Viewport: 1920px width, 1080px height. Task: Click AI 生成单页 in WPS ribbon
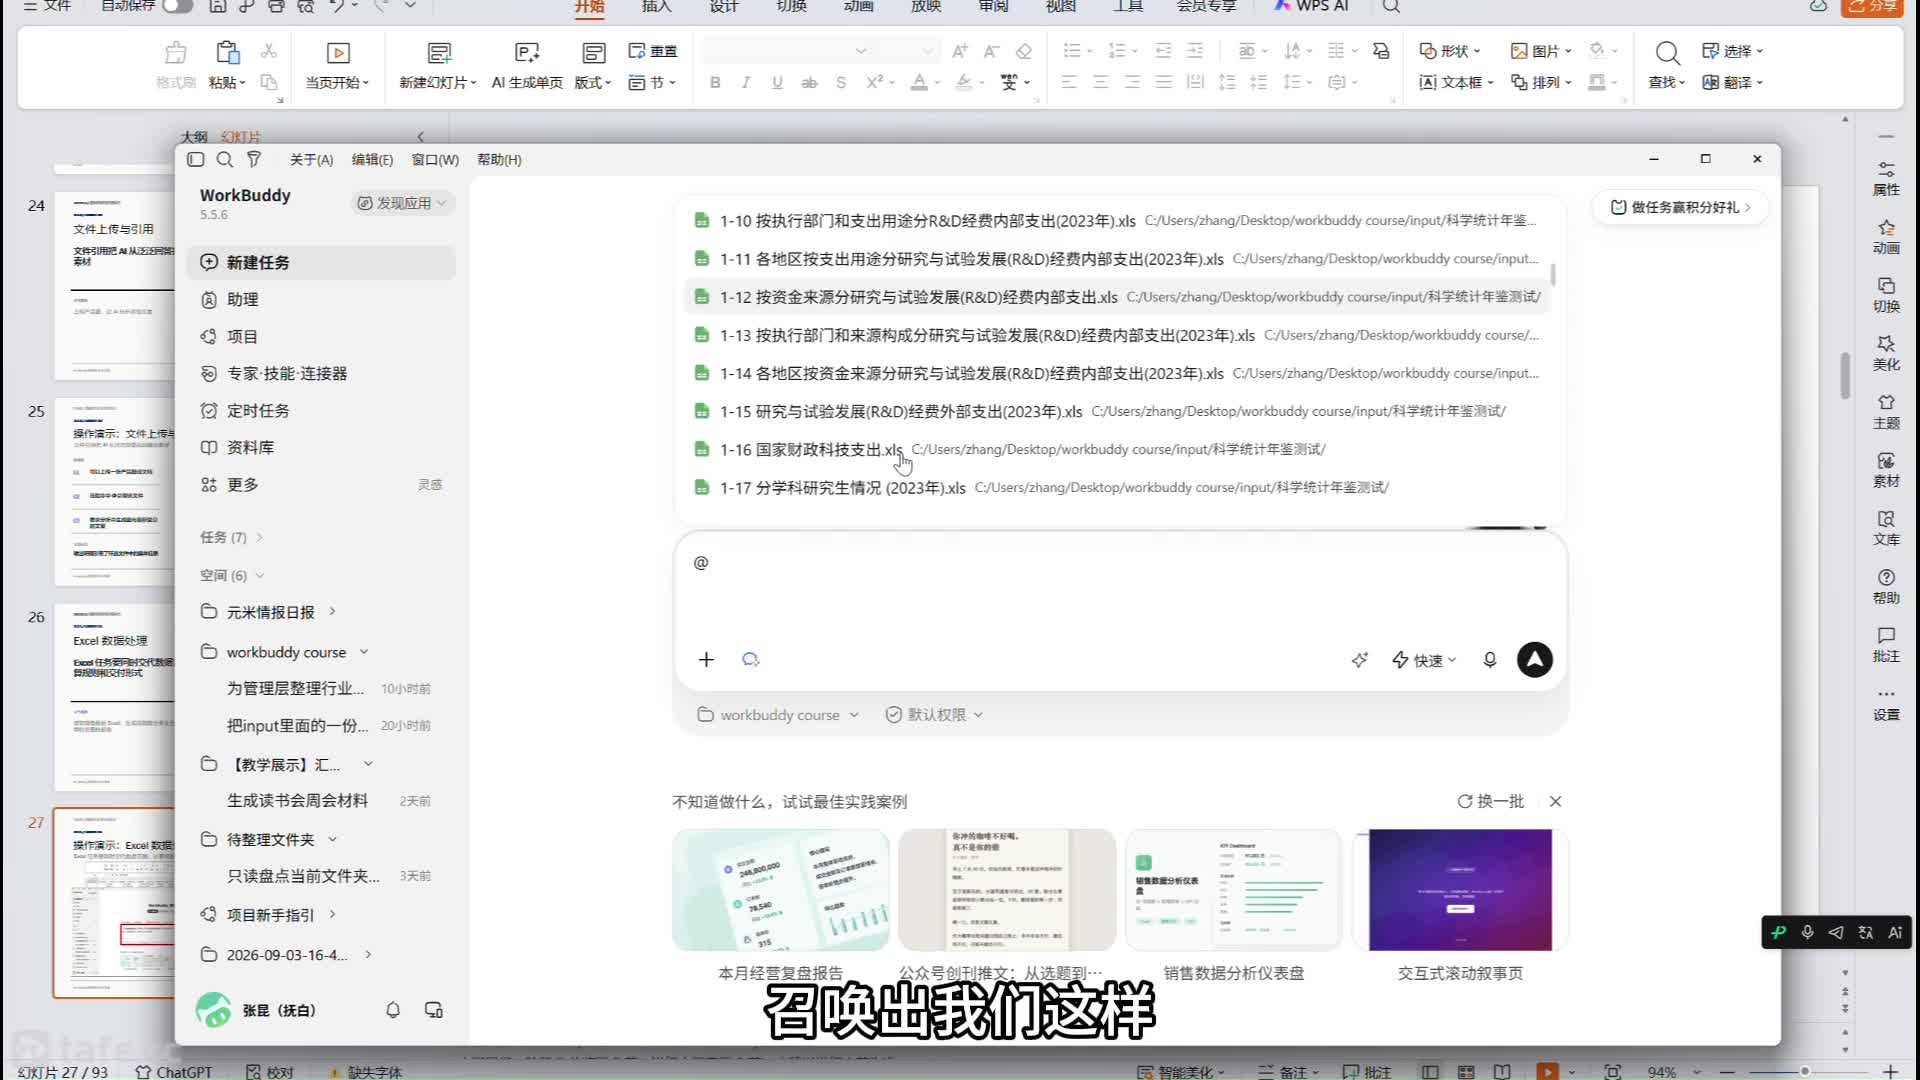527,65
